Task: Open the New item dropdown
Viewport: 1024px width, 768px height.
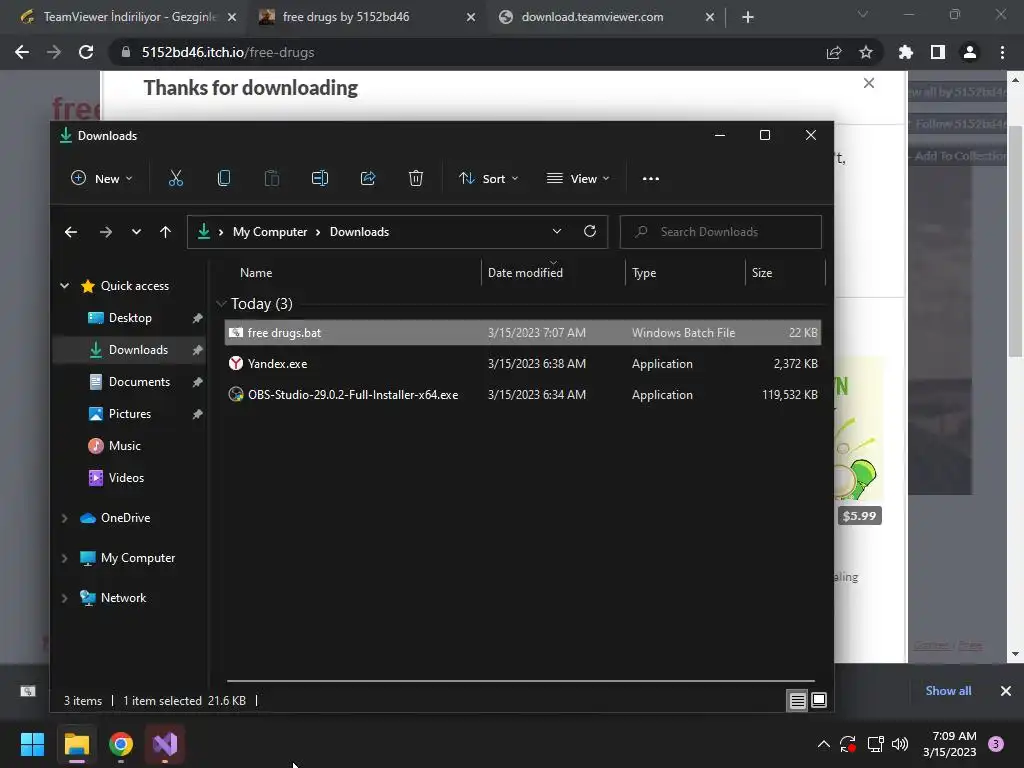Action: click(101, 178)
